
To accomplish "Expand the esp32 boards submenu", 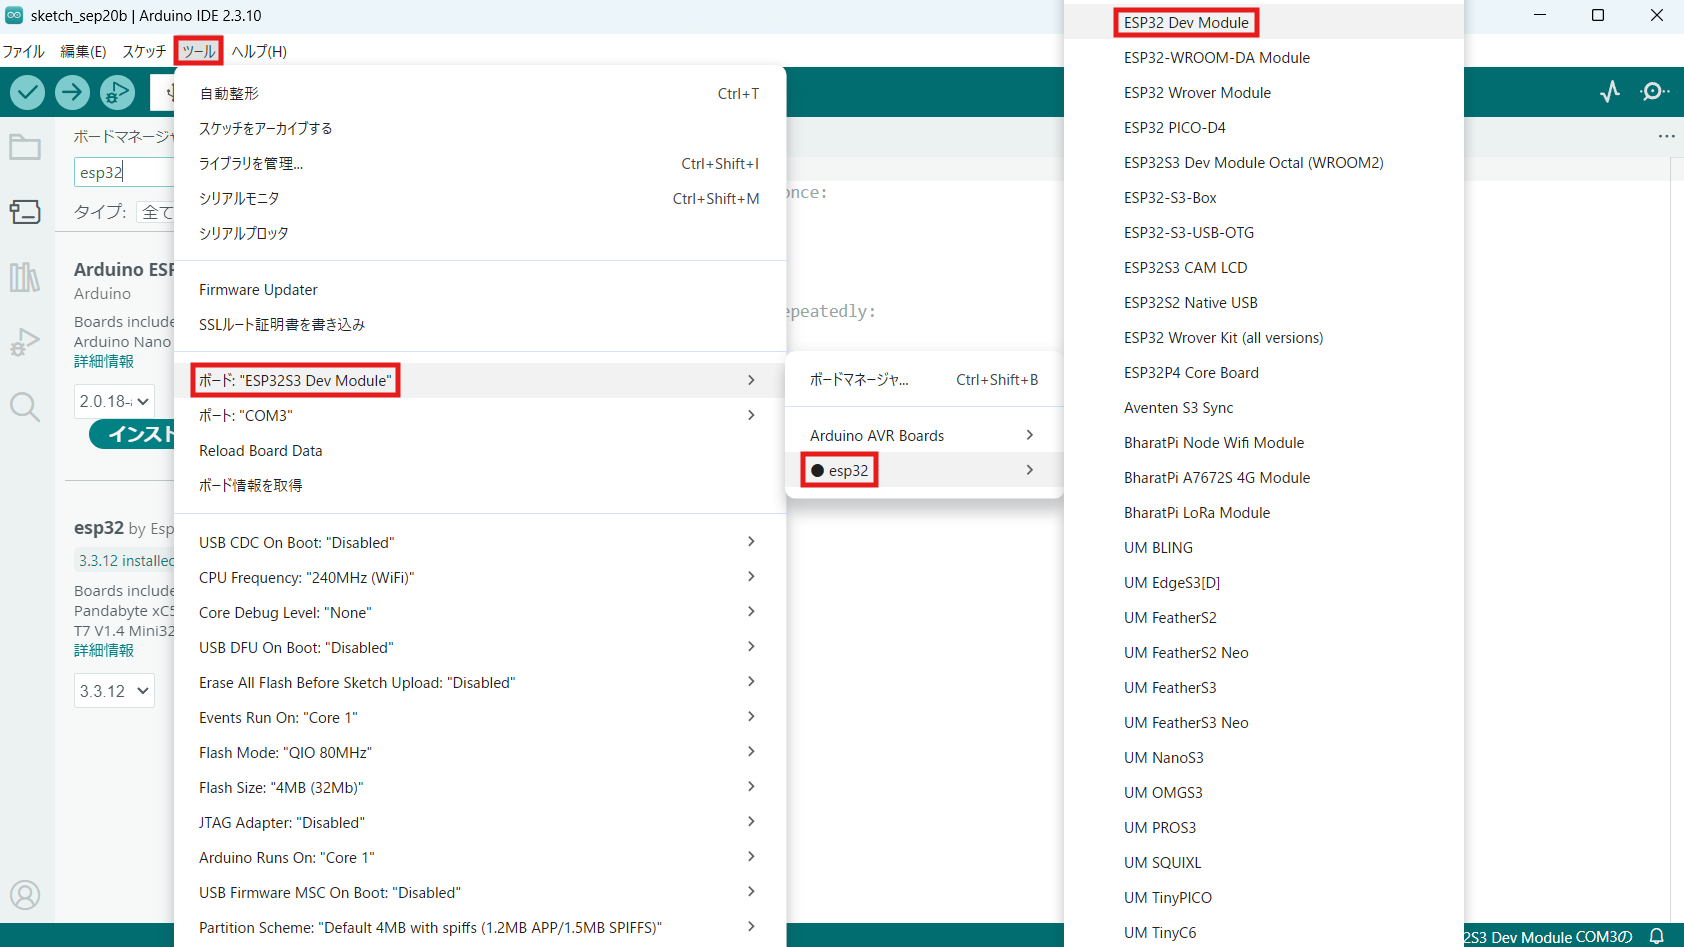I will coord(923,470).
